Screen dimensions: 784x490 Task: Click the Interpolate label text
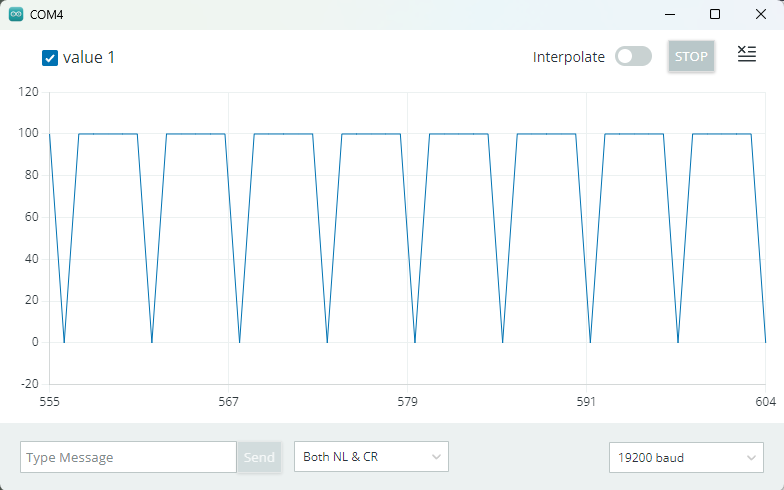pyautogui.click(x=568, y=57)
